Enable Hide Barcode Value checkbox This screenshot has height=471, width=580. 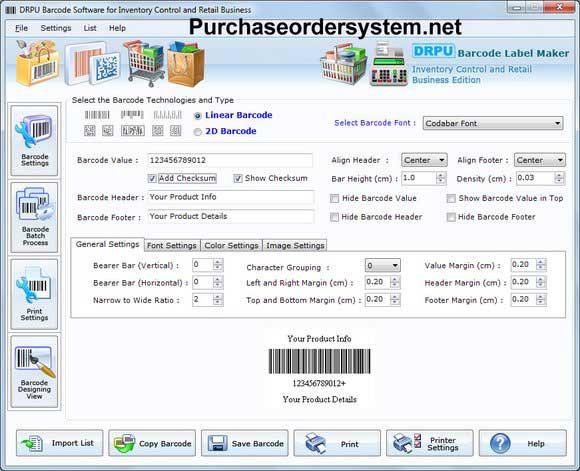(334, 199)
